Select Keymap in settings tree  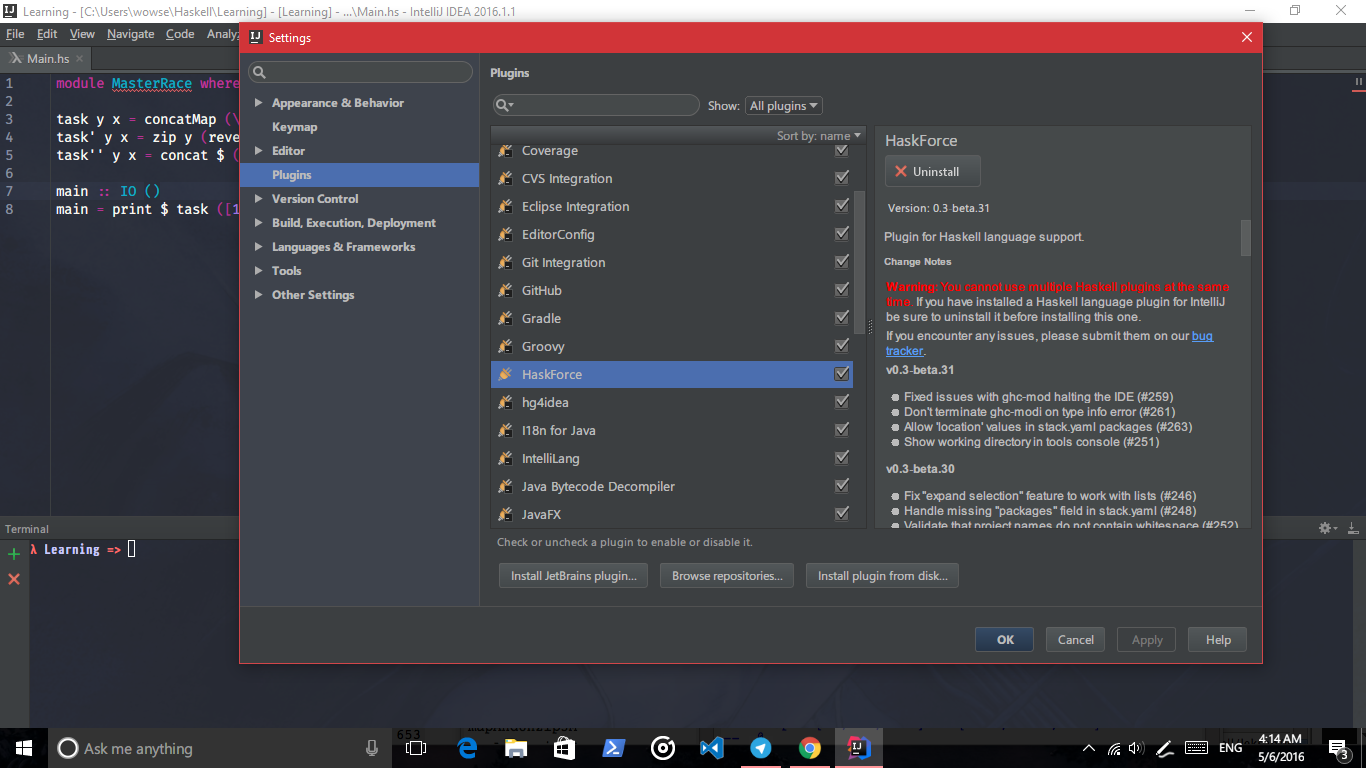point(294,127)
